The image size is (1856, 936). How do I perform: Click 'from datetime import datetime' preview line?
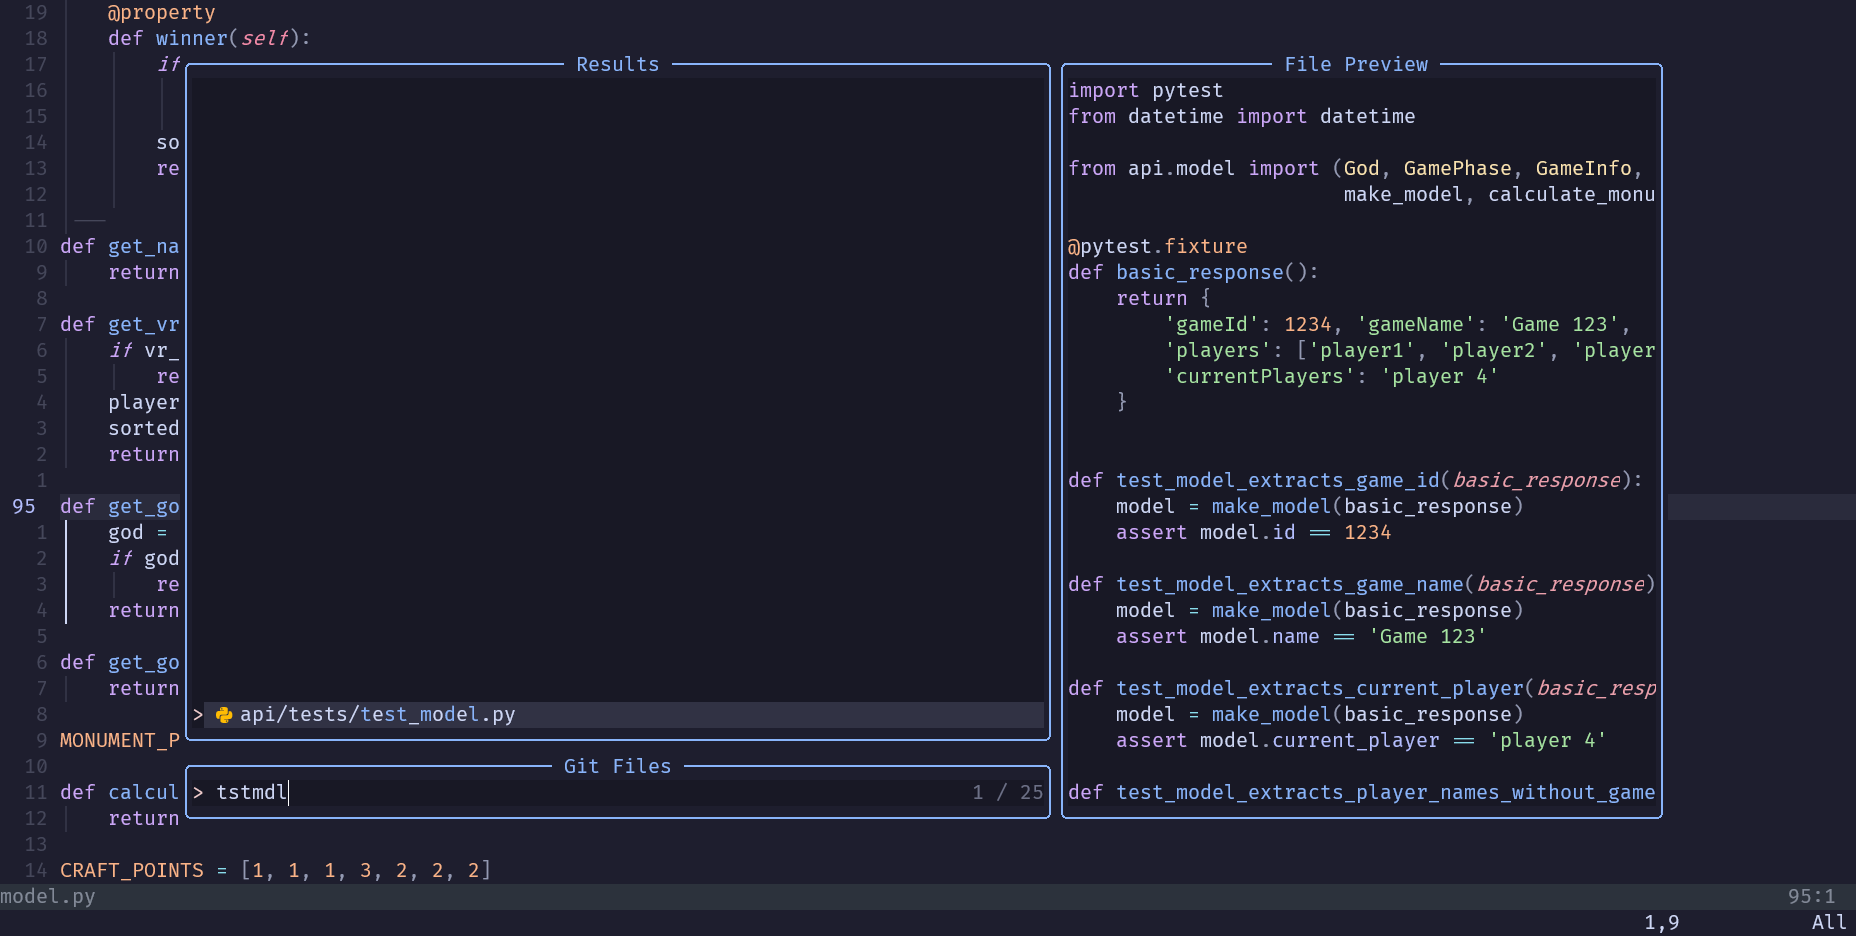coord(1242,117)
